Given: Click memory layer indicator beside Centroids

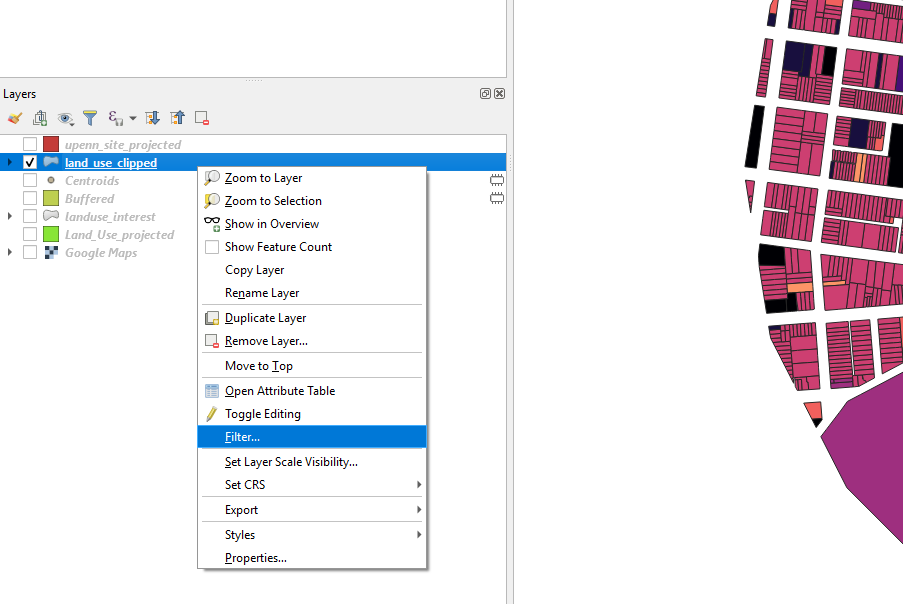Looking at the screenshot, I should 497,181.
